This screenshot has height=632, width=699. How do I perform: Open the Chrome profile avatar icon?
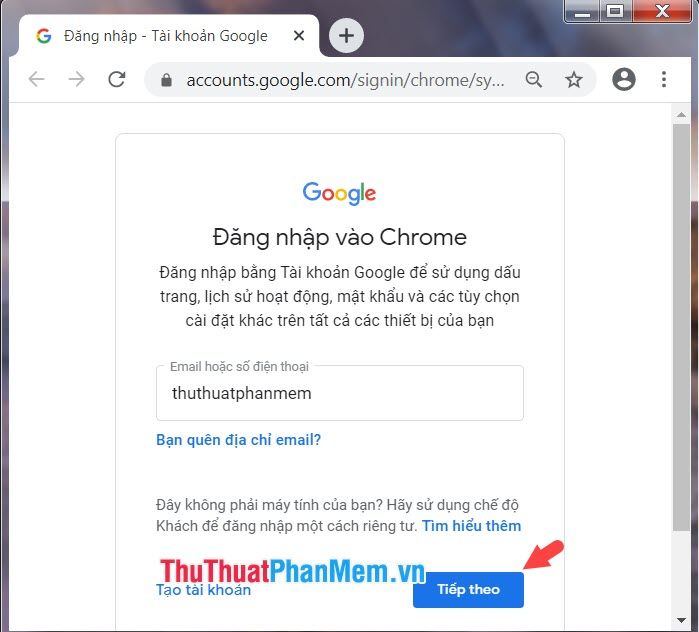[x=624, y=79]
